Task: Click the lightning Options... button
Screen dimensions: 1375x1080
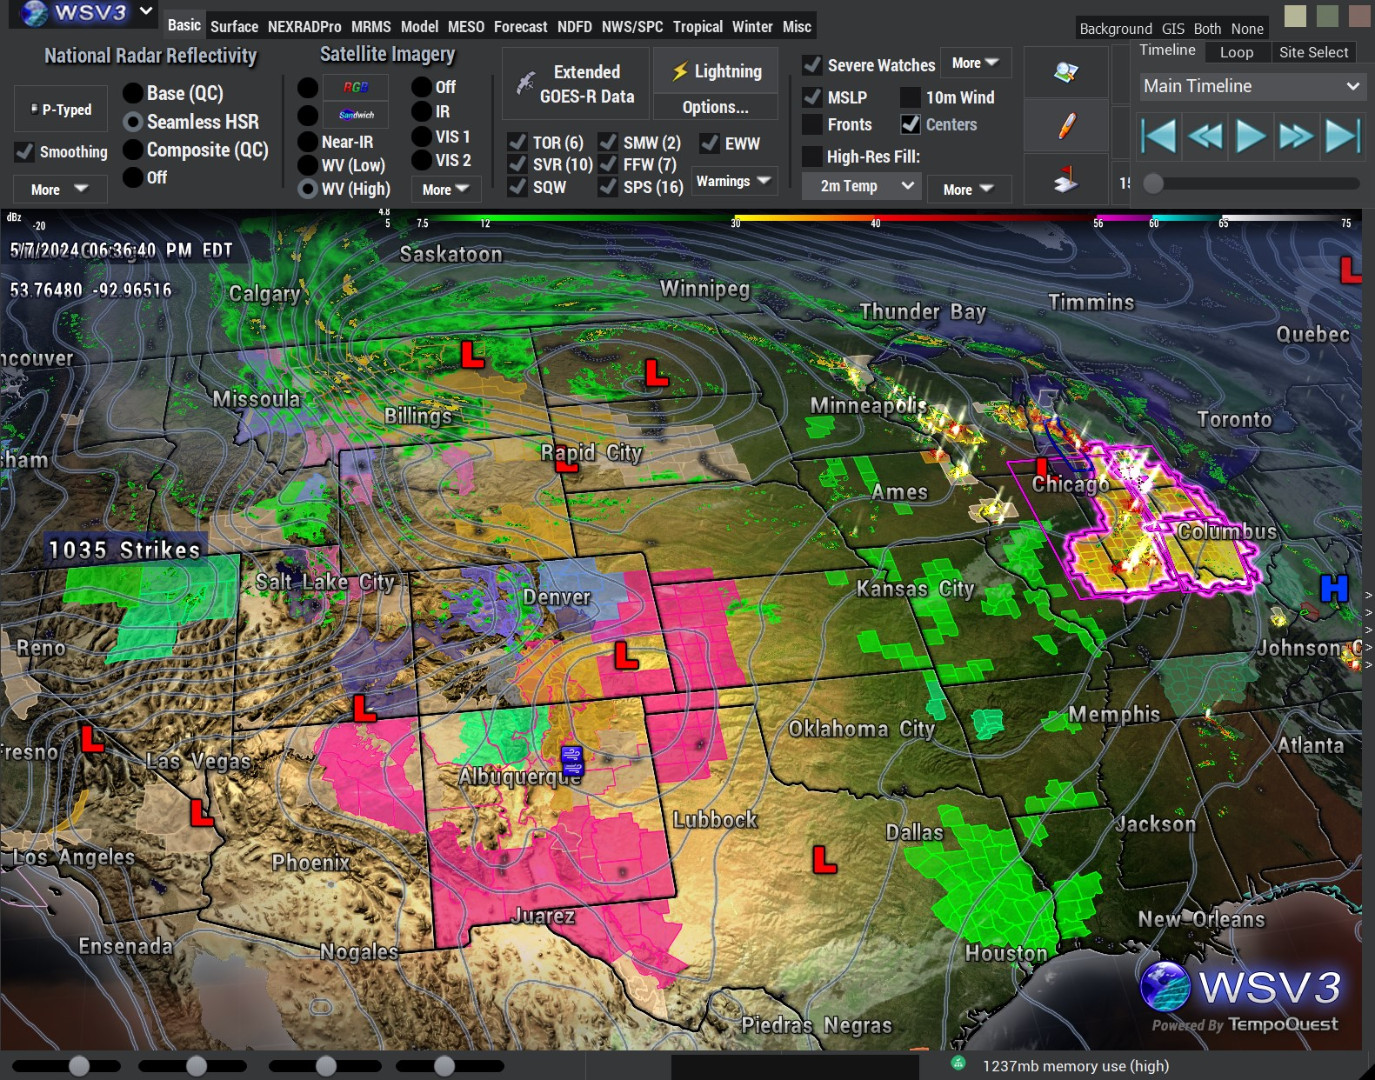Action: click(715, 107)
